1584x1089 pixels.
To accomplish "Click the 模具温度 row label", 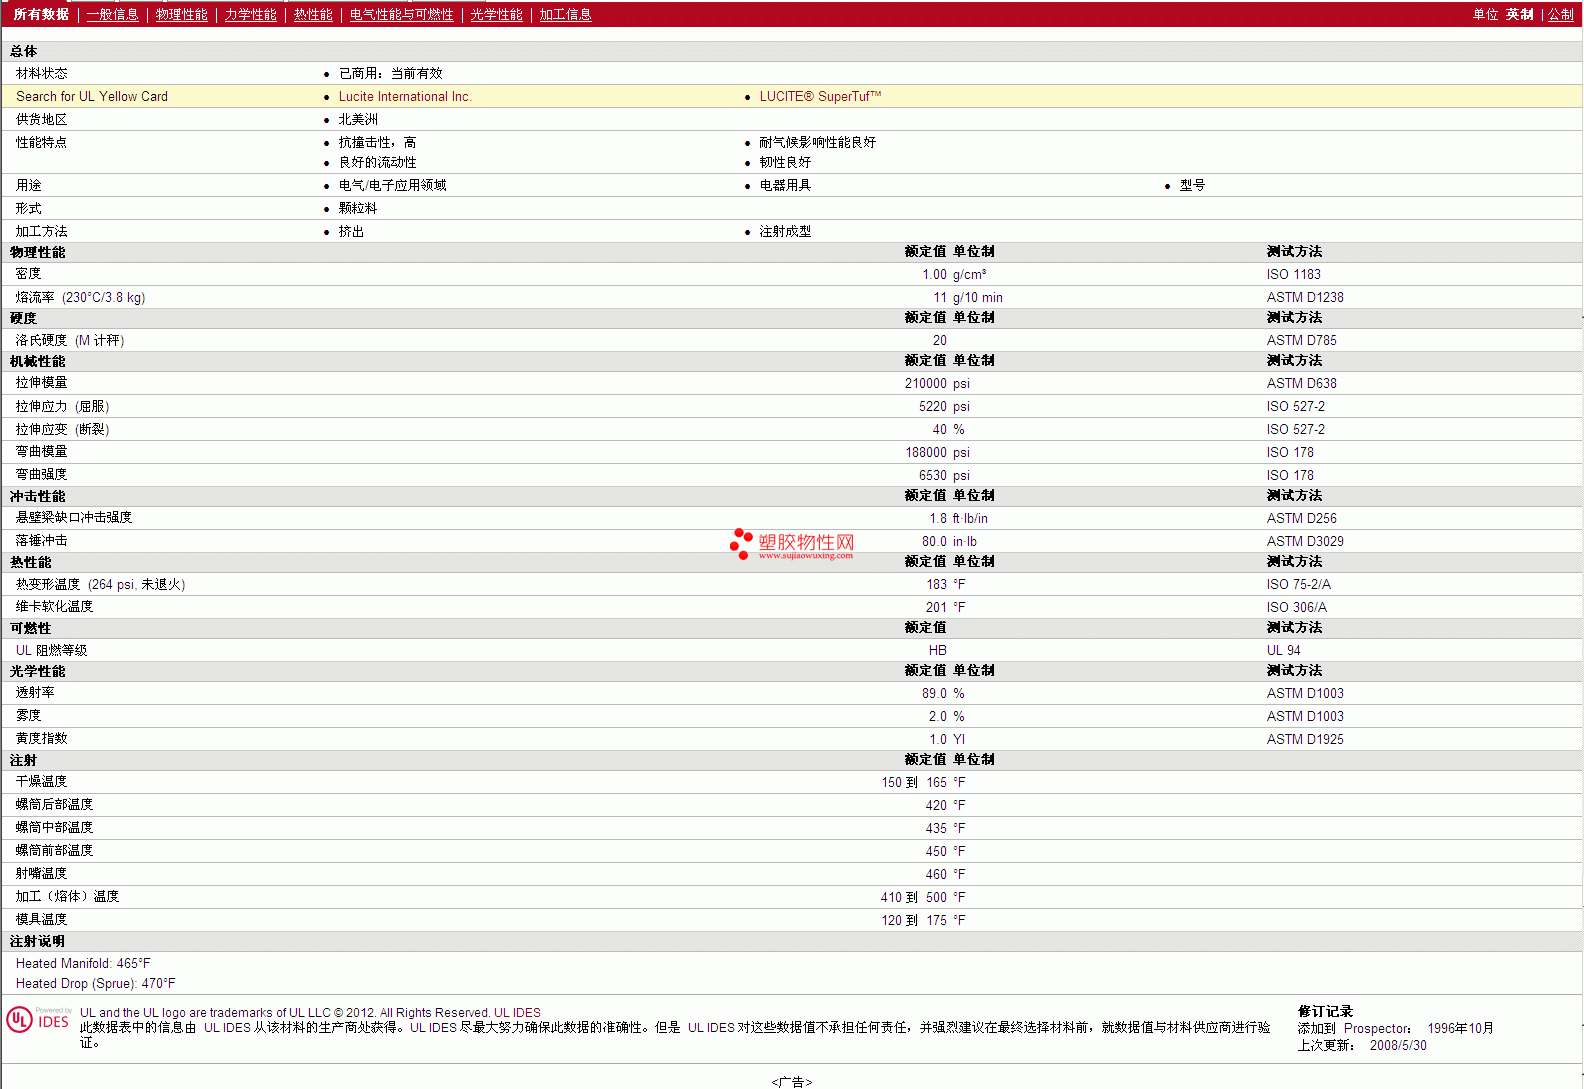I will (41, 919).
